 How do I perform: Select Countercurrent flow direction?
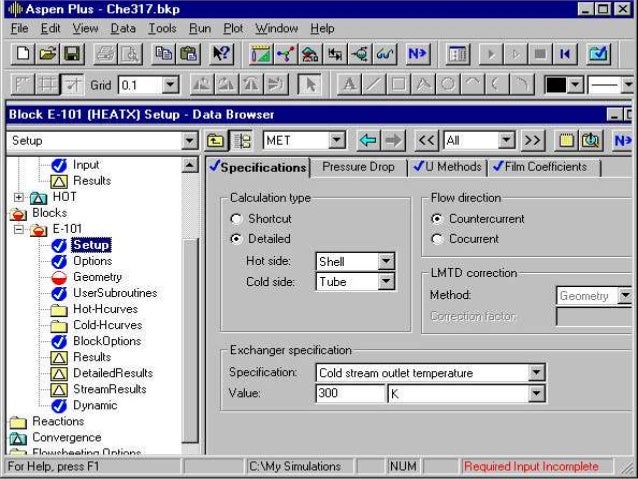tap(437, 219)
